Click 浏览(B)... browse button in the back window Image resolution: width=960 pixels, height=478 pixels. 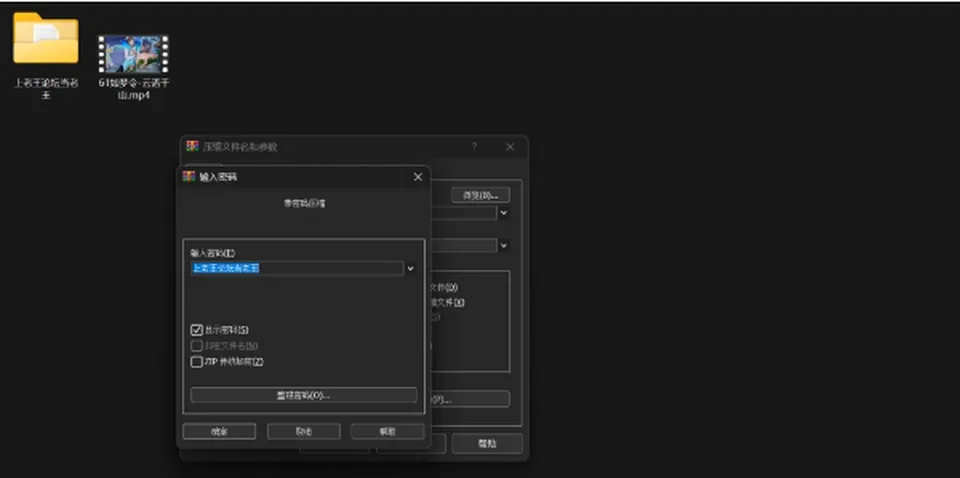click(x=481, y=195)
